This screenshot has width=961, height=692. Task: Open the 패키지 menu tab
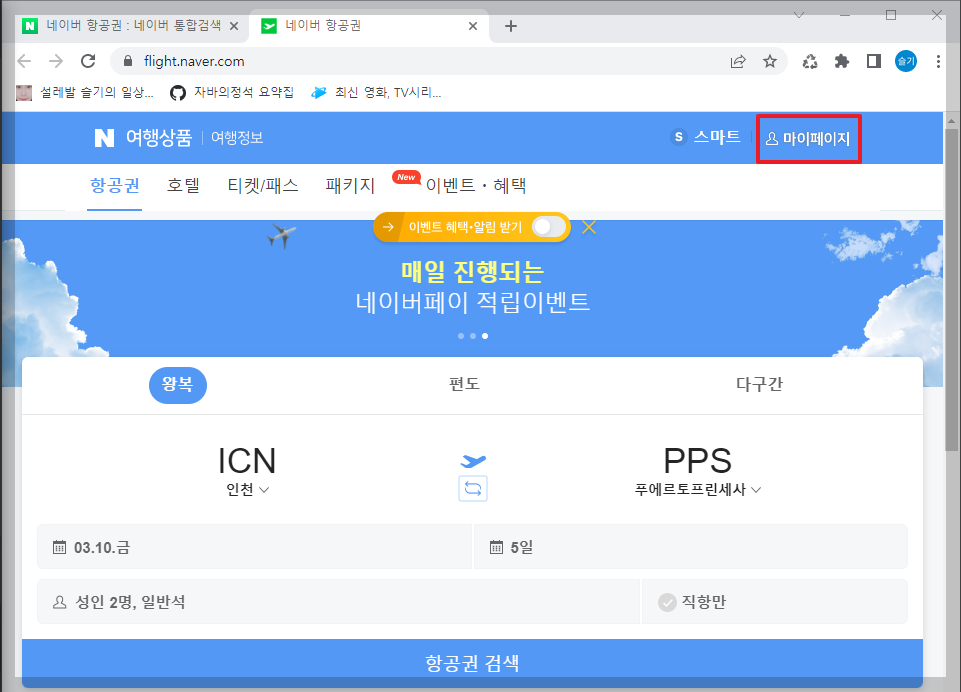350,185
